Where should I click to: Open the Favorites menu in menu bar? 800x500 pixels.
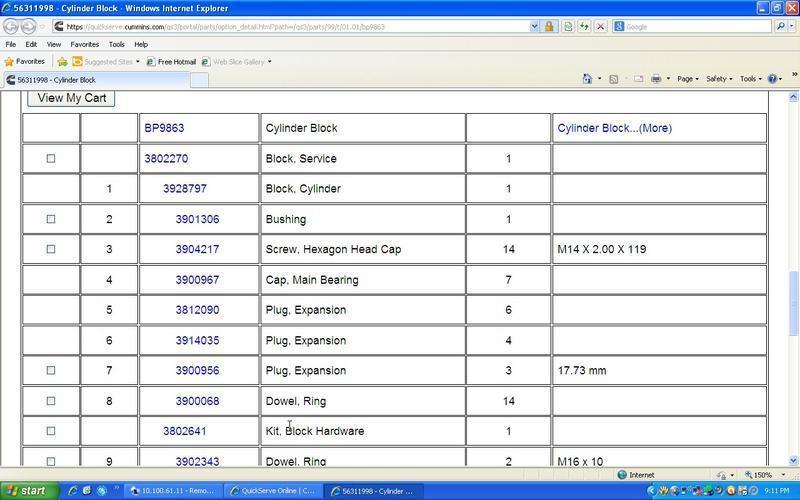pos(85,44)
